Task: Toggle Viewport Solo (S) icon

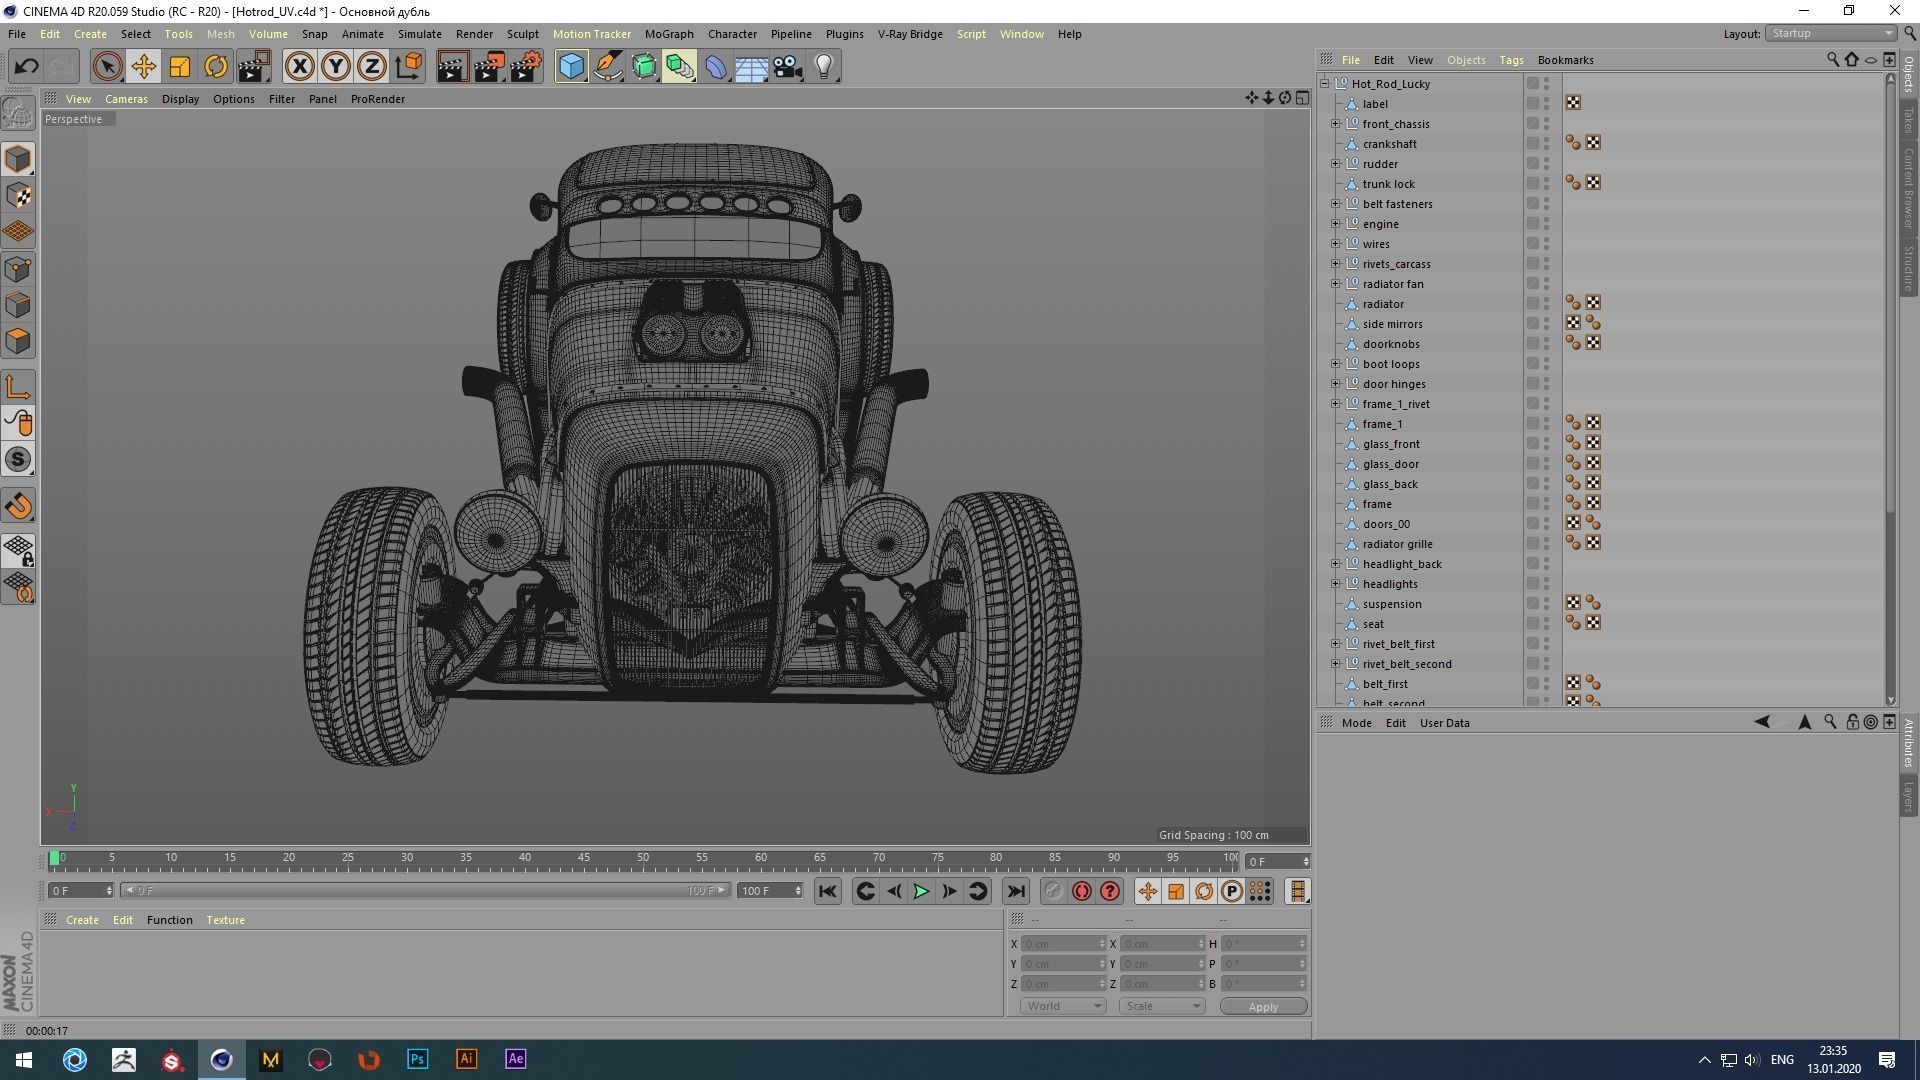Action: [18, 460]
